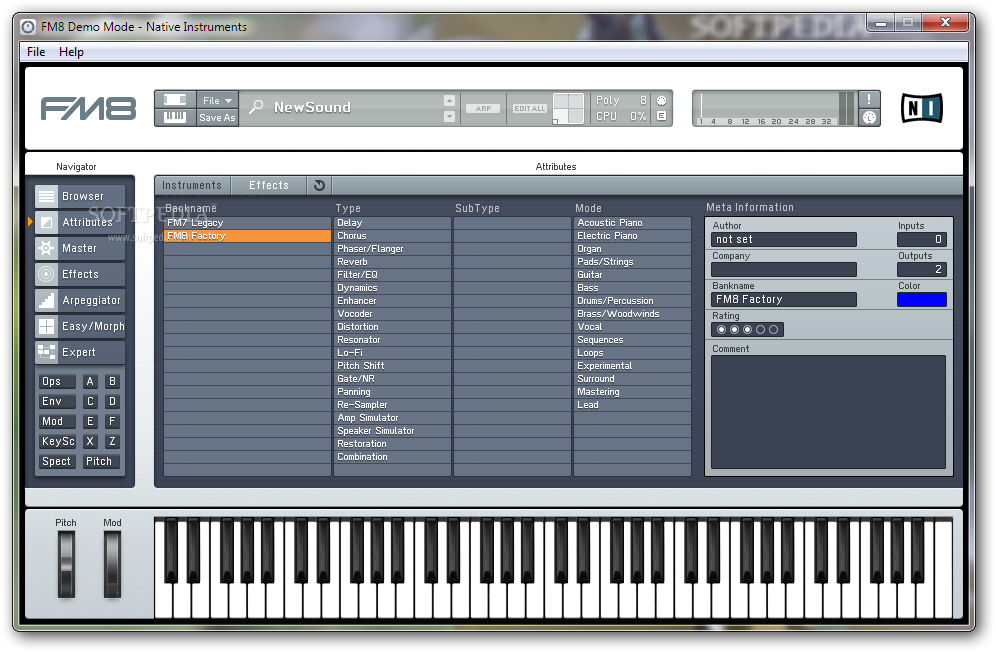Image resolution: width=996 pixels, height=652 pixels.
Task: Select 'FM7 Legacy' bank
Action: [x=247, y=223]
